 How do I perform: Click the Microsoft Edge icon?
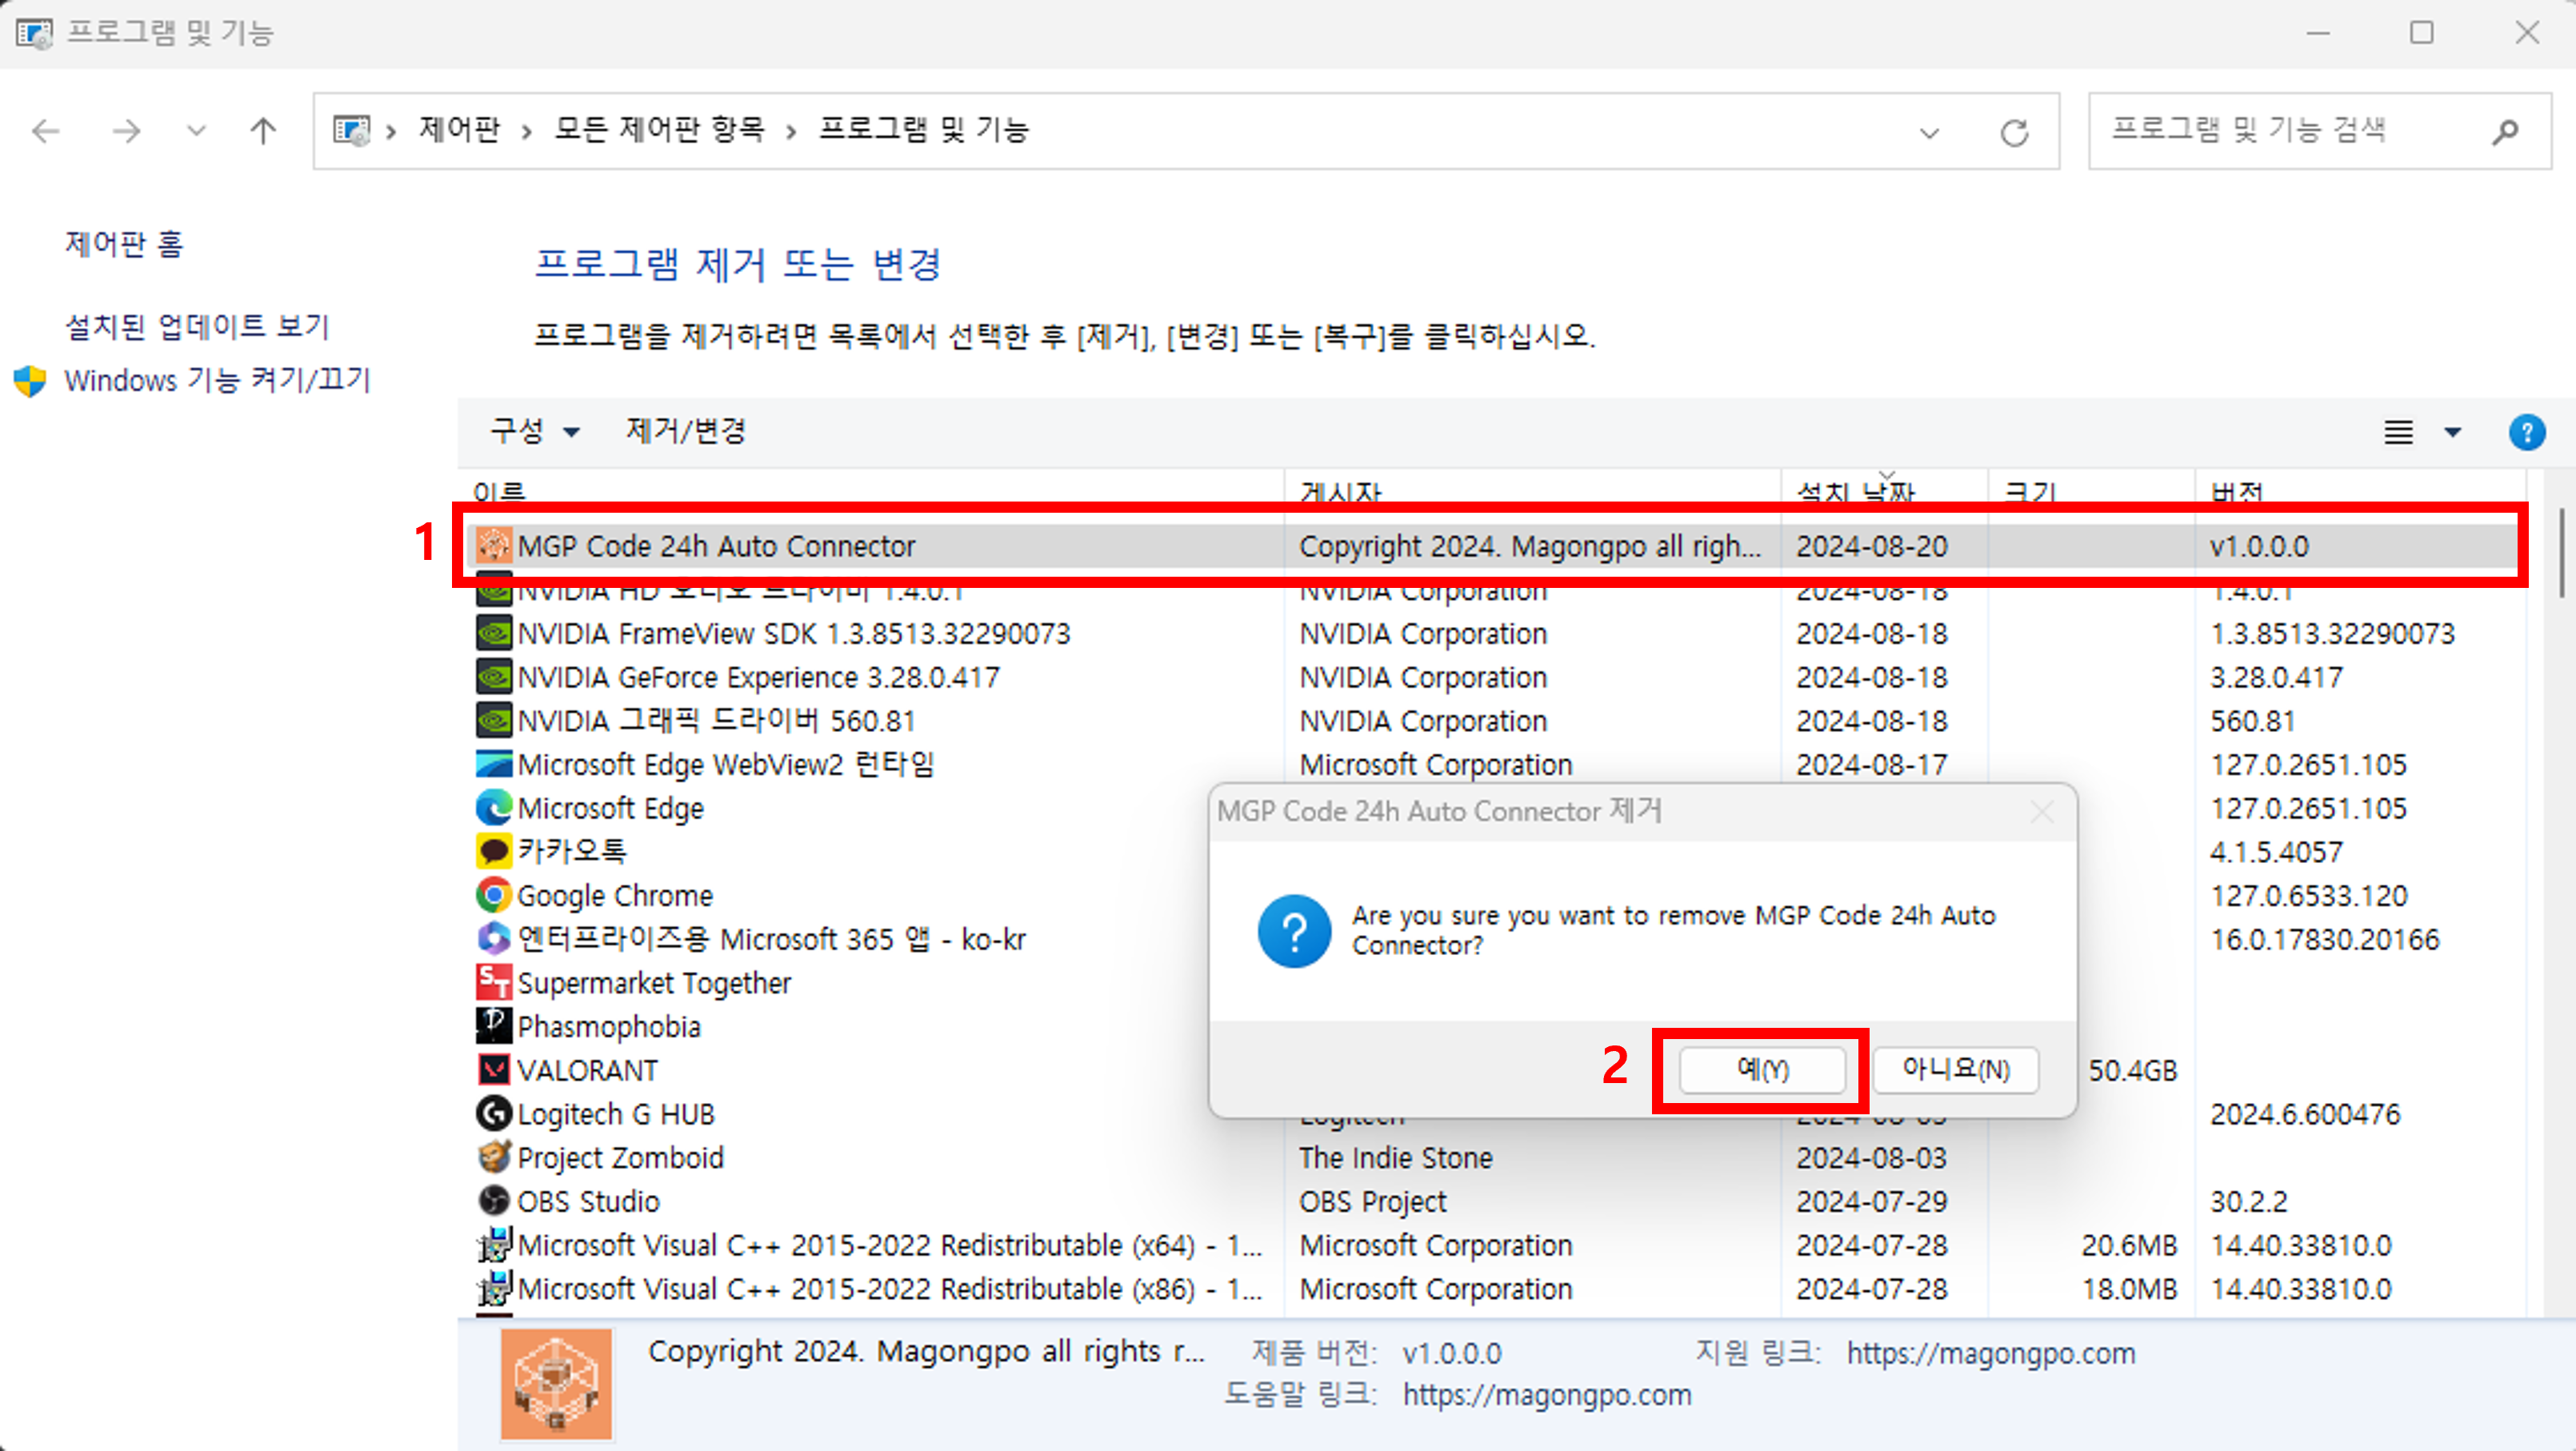point(494,808)
